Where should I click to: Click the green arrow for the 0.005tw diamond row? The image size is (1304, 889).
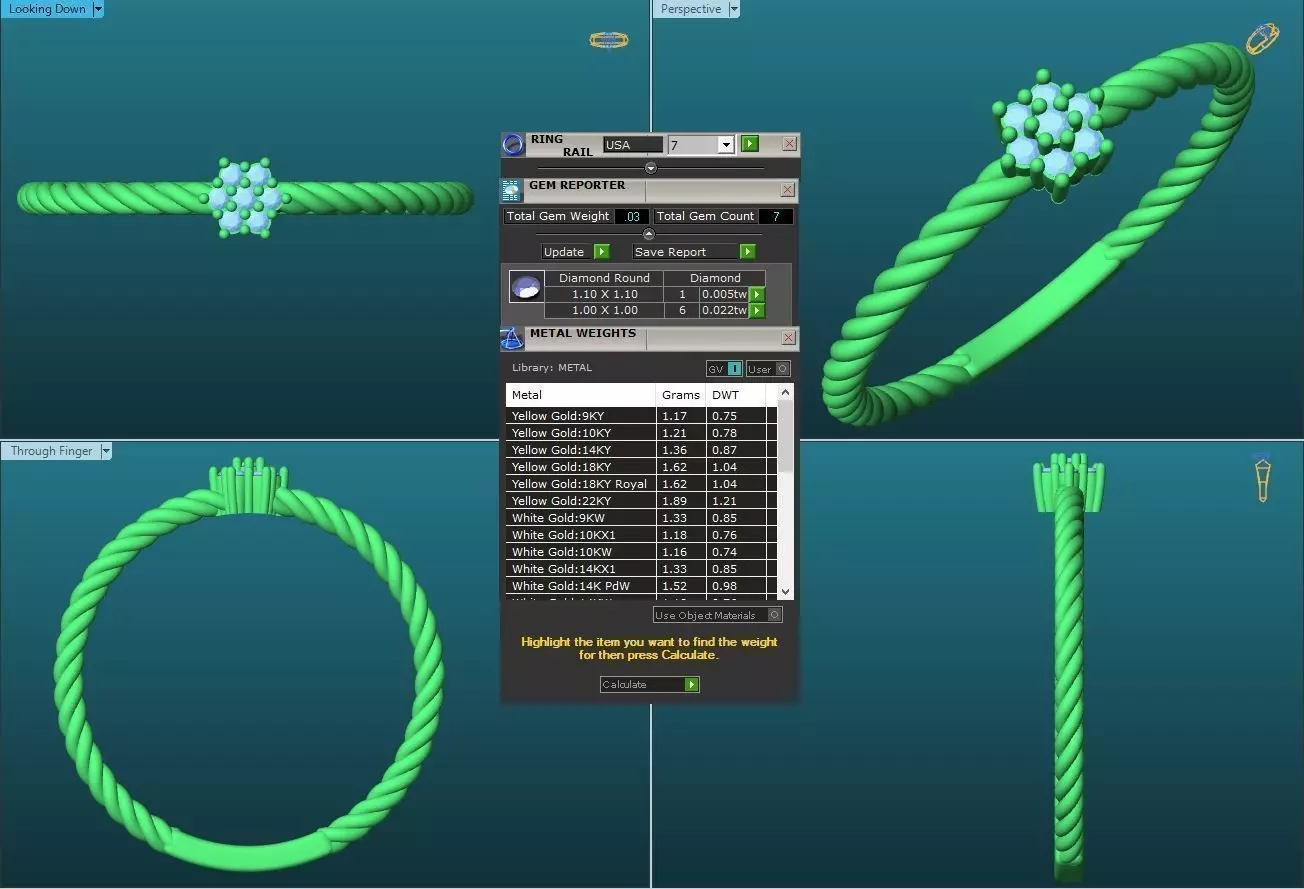(x=757, y=295)
